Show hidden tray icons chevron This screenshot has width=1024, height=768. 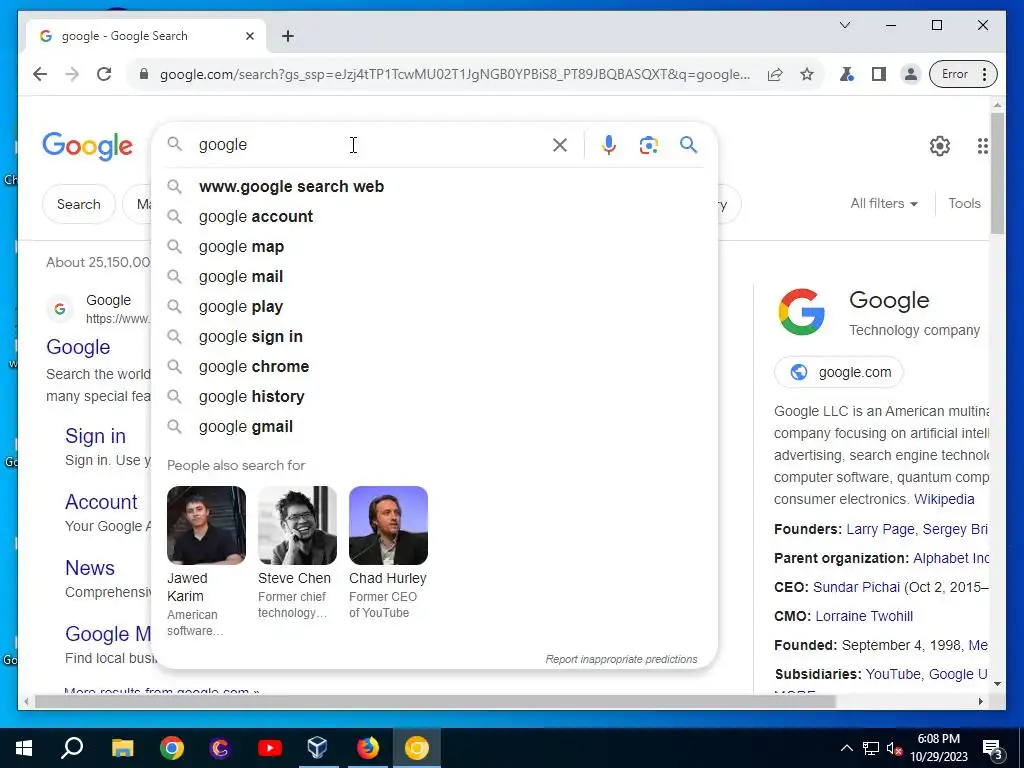pos(846,748)
